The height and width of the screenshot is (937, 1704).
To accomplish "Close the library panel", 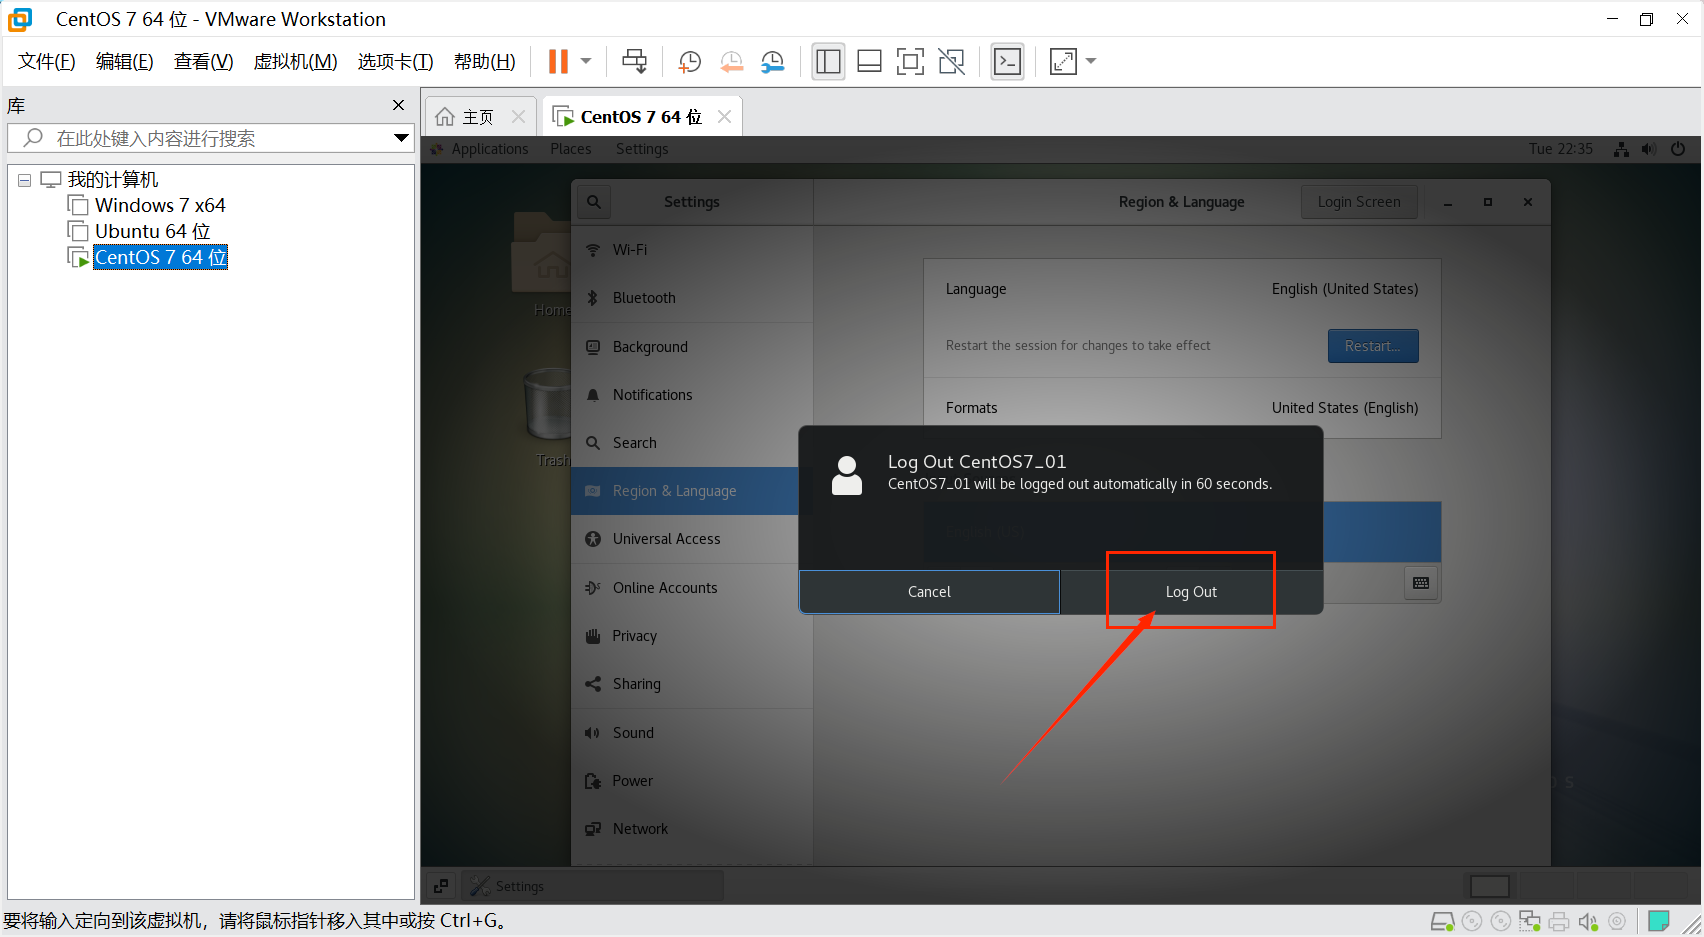I will pos(398,105).
